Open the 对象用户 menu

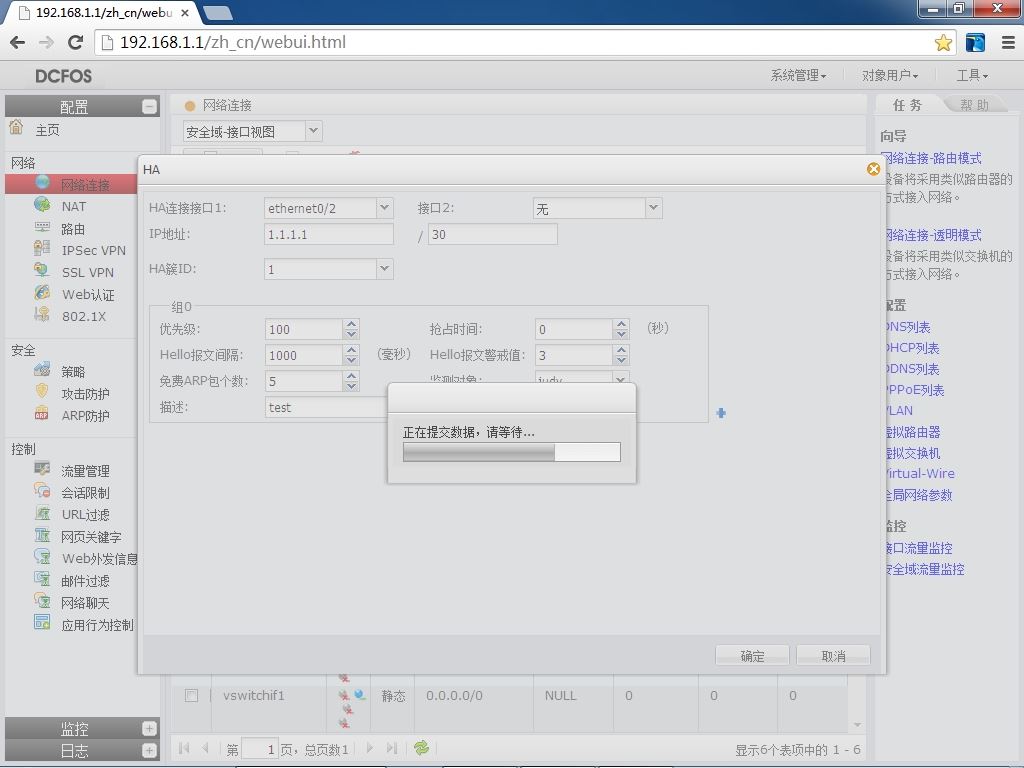889,76
